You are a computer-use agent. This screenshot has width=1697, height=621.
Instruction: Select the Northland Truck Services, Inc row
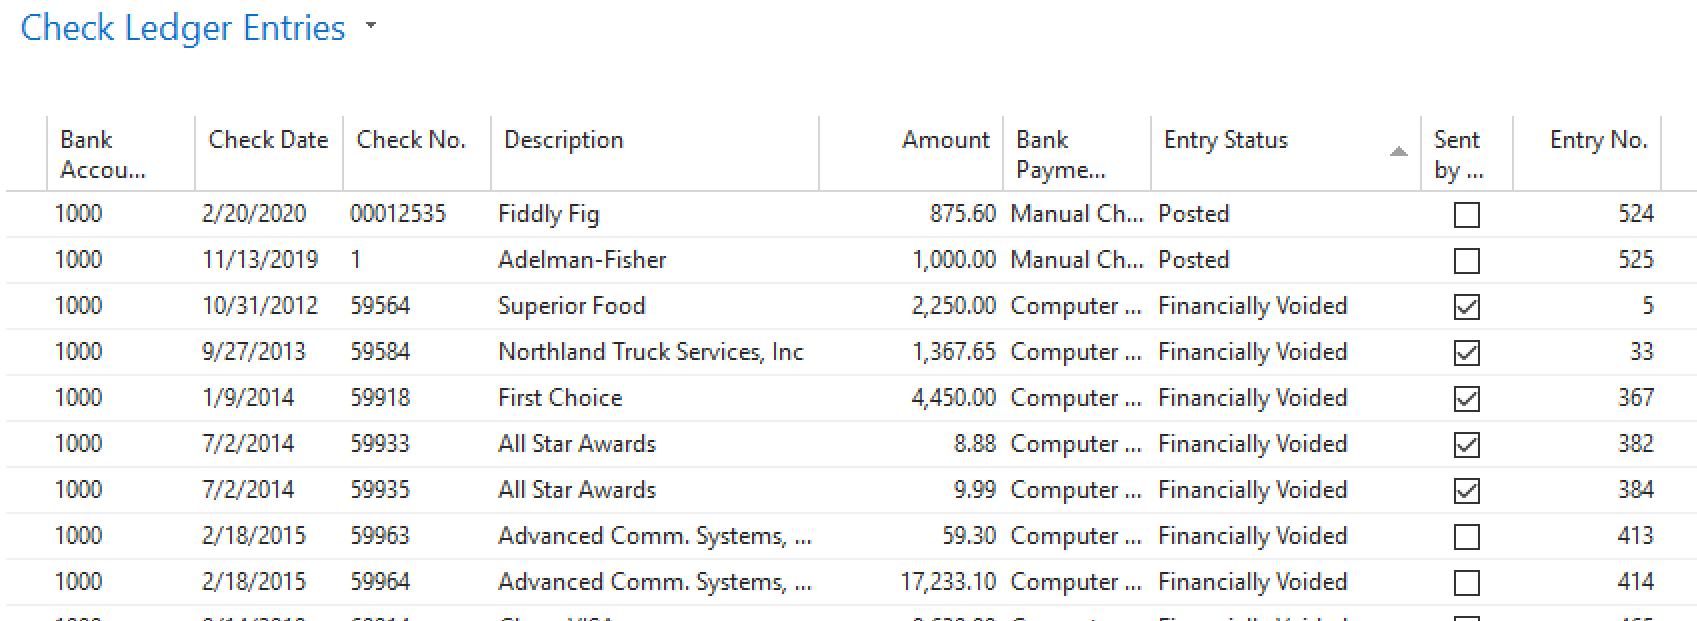650,352
